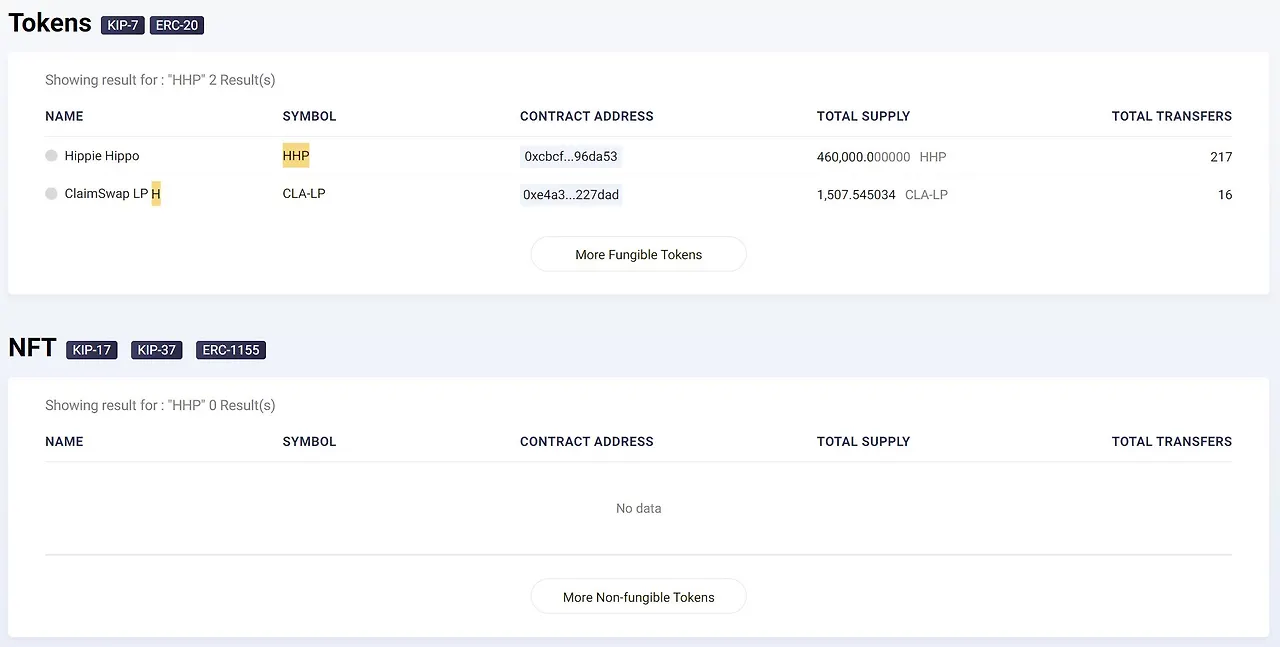1280x647 pixels.
Task: Click the ClaimSwap LP token icon
Action: coord(51,194)
